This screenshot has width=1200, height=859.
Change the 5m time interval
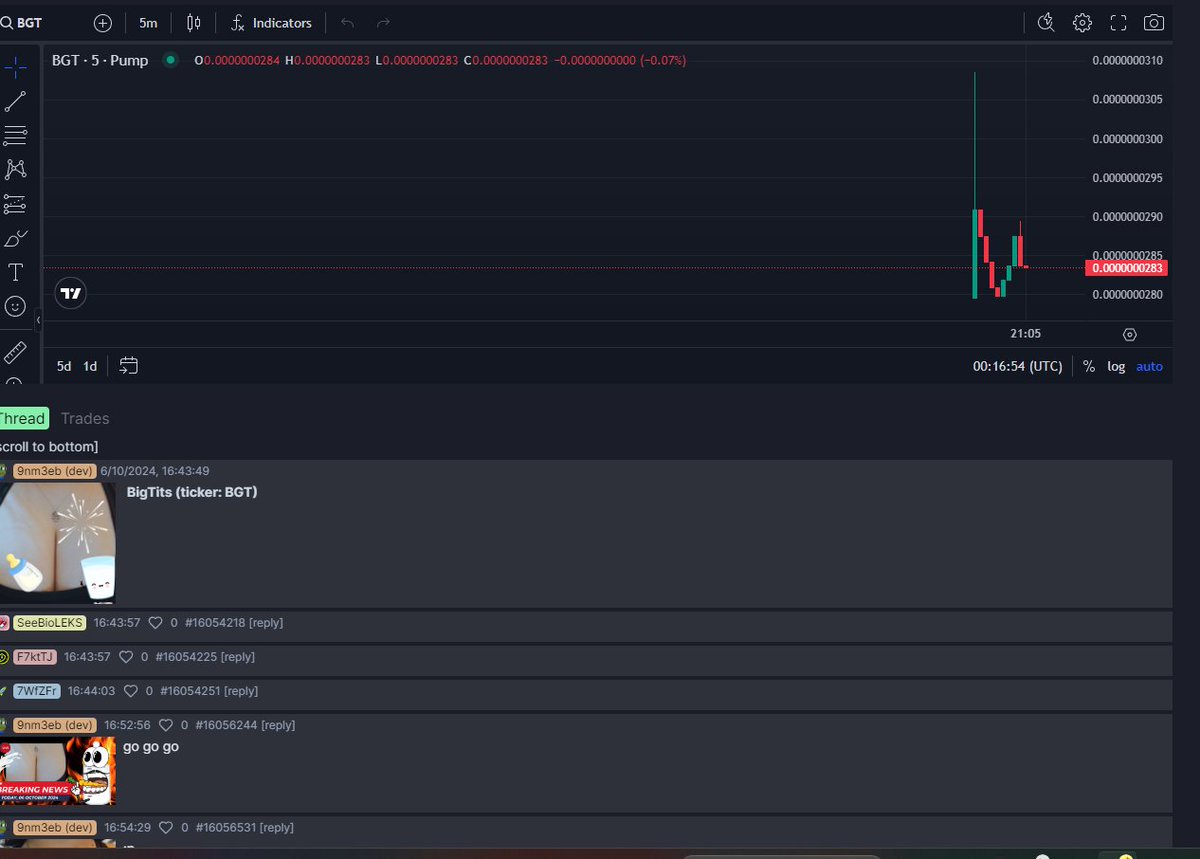tap(148, 22)
